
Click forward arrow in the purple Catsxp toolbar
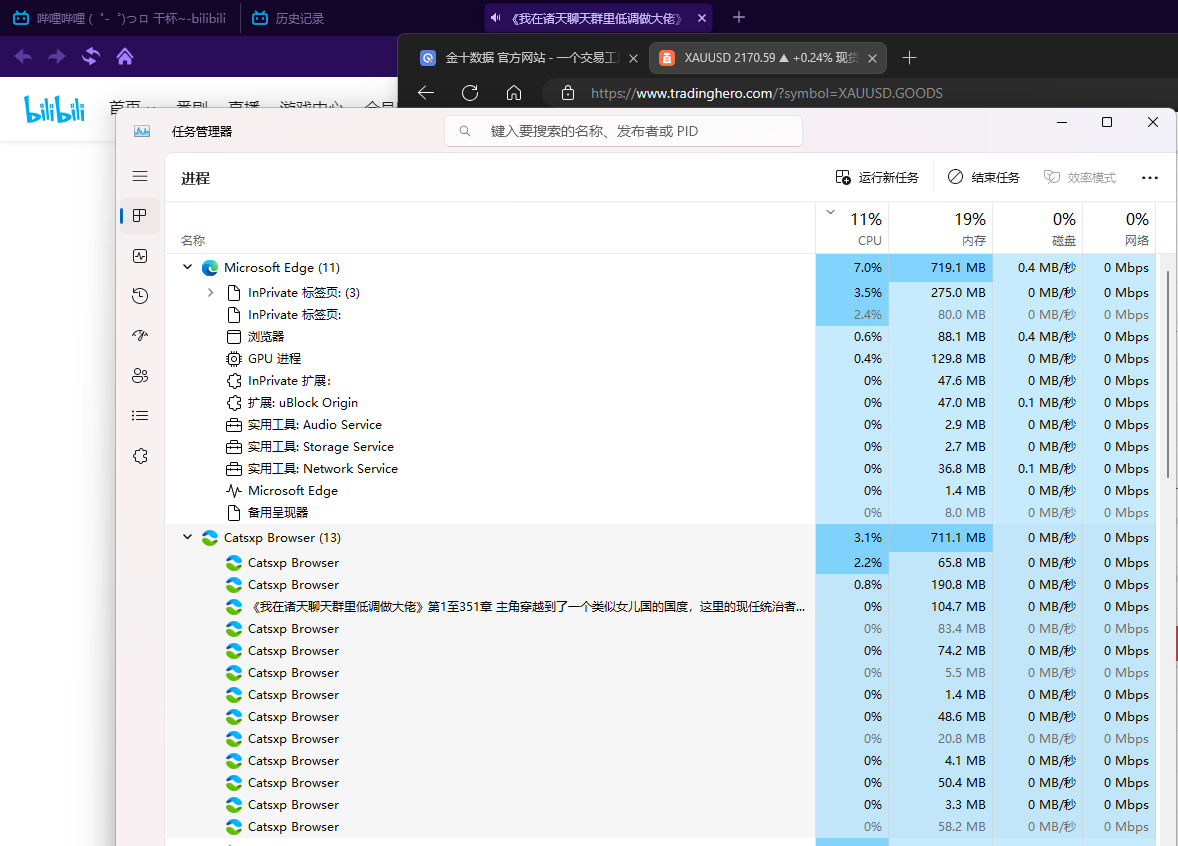point(57,56)
